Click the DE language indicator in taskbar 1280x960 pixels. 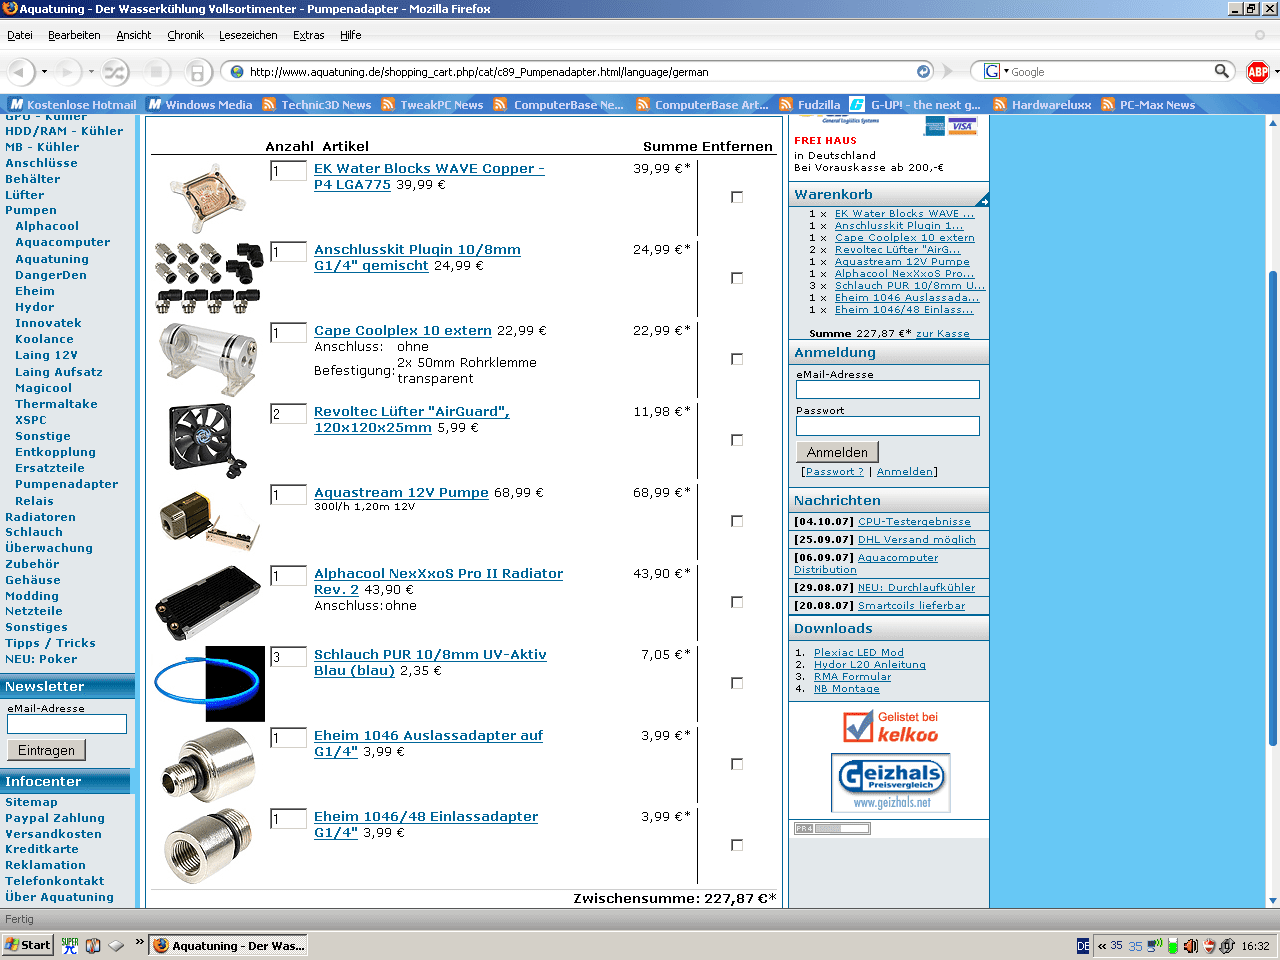pyautogui.click(x=1084, y=946)
